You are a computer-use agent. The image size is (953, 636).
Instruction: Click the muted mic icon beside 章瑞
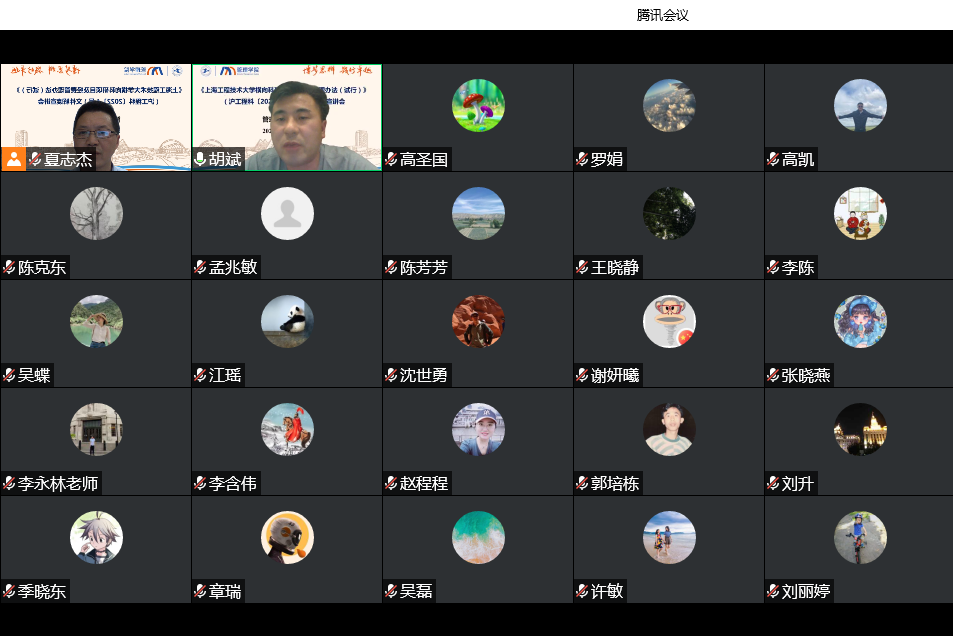tap(200, 592)
